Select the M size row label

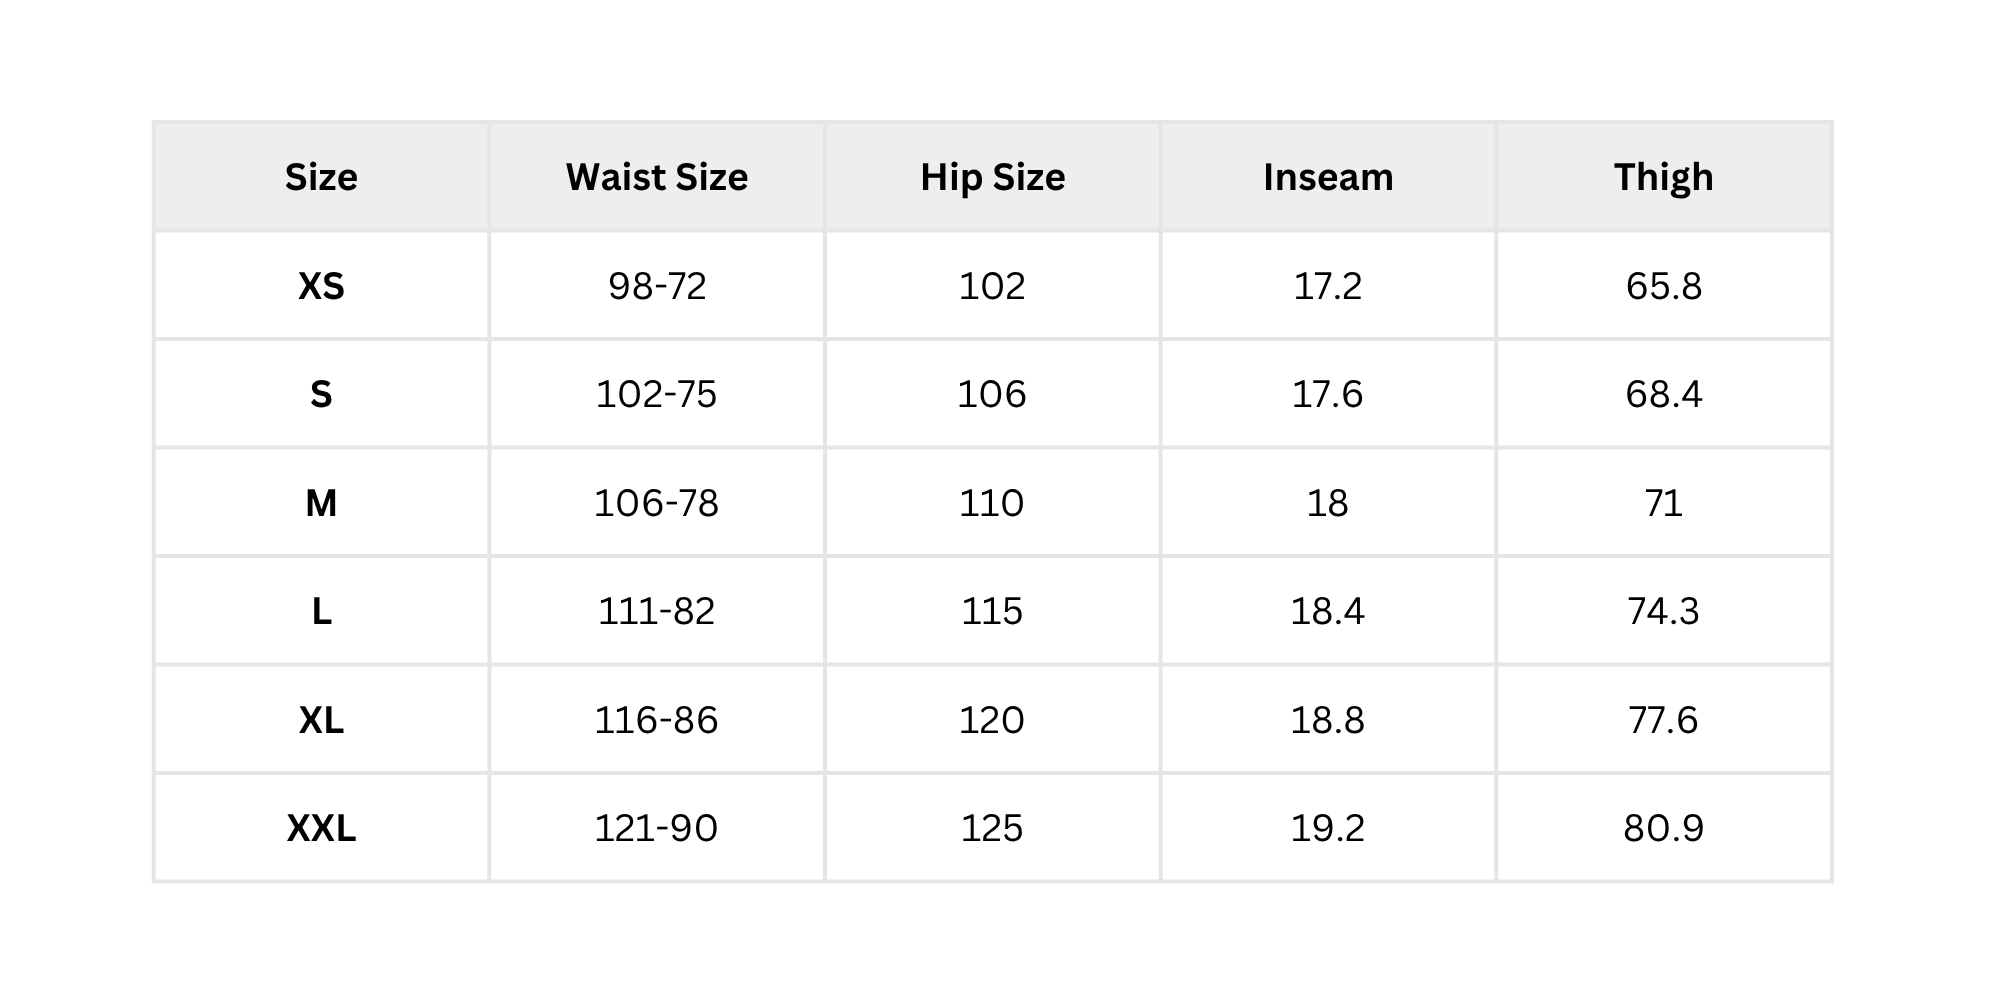[321, 503]
